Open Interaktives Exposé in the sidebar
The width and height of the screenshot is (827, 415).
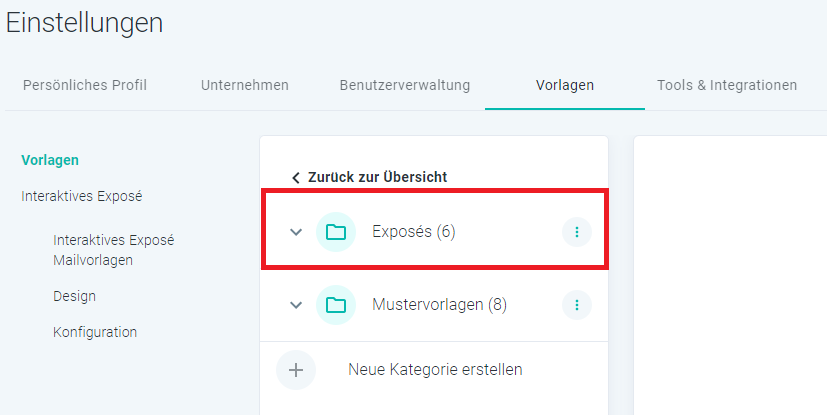82,196
